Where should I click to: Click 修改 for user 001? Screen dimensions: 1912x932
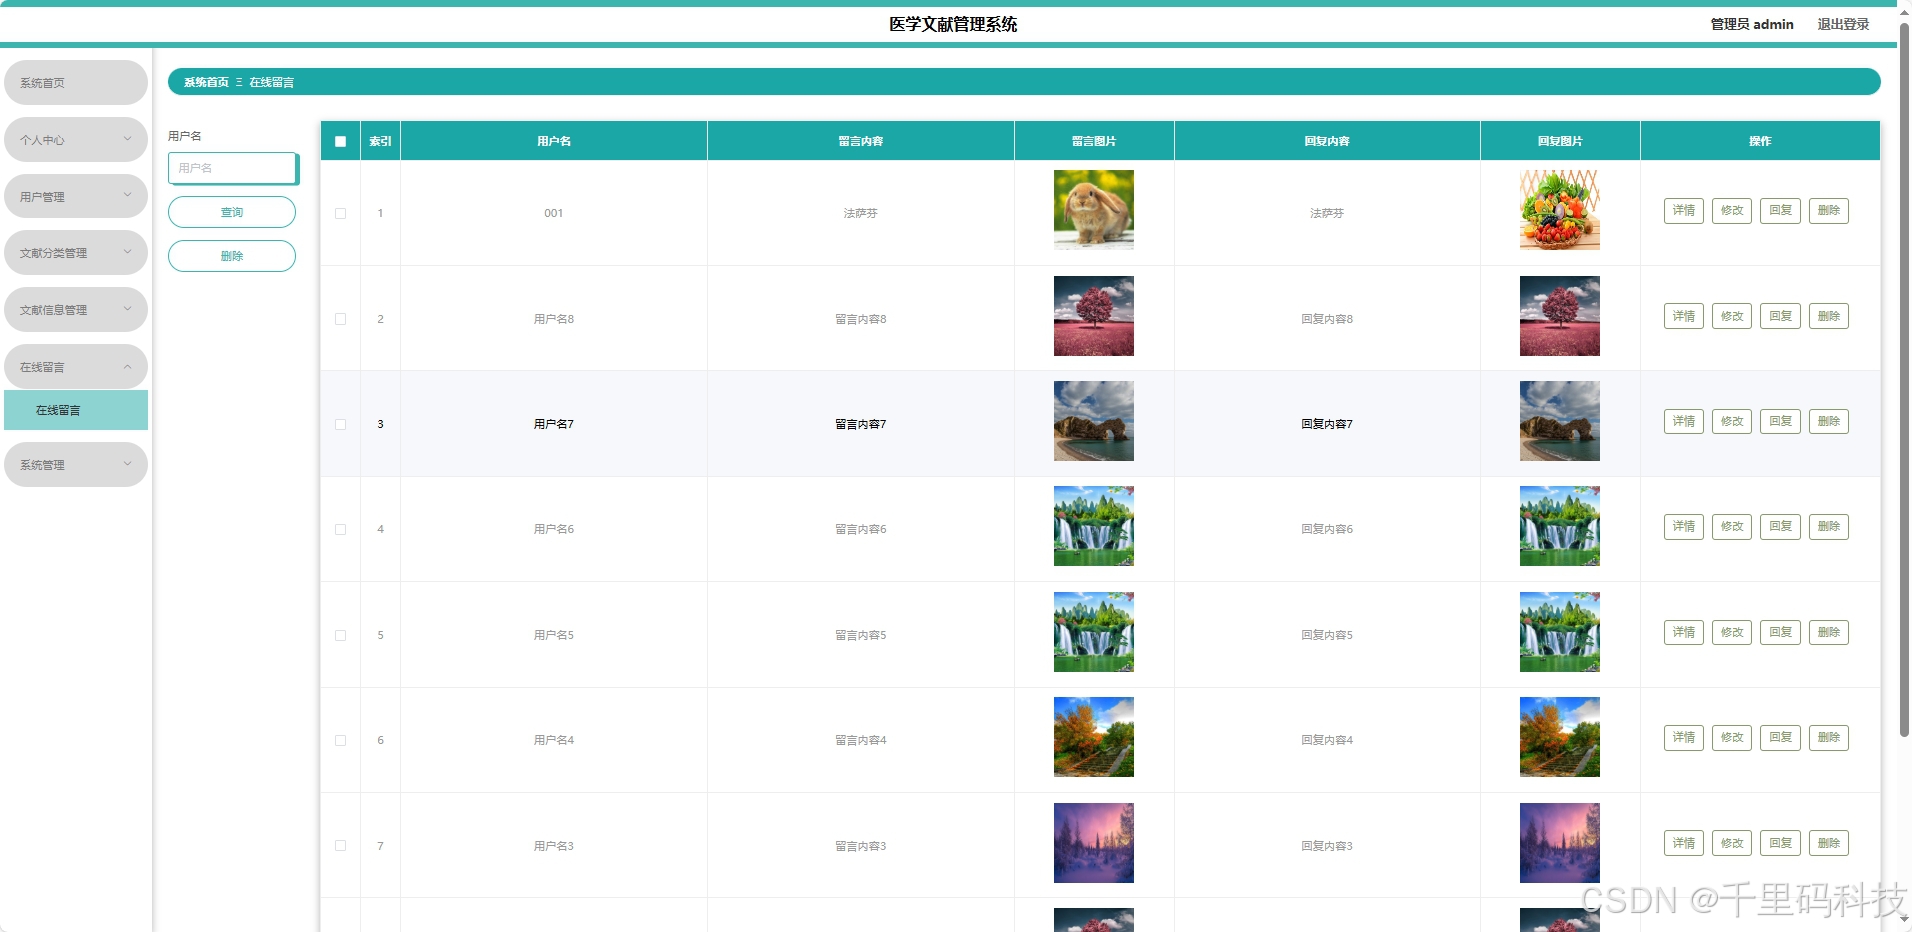(x=1732, y=211)
